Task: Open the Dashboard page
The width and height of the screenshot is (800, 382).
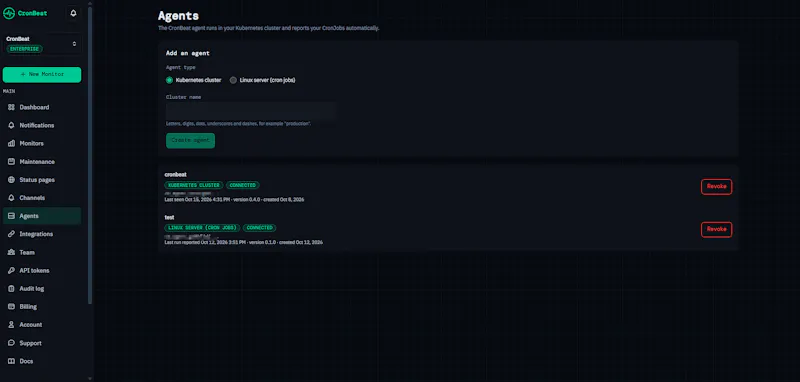Action: 42,107
